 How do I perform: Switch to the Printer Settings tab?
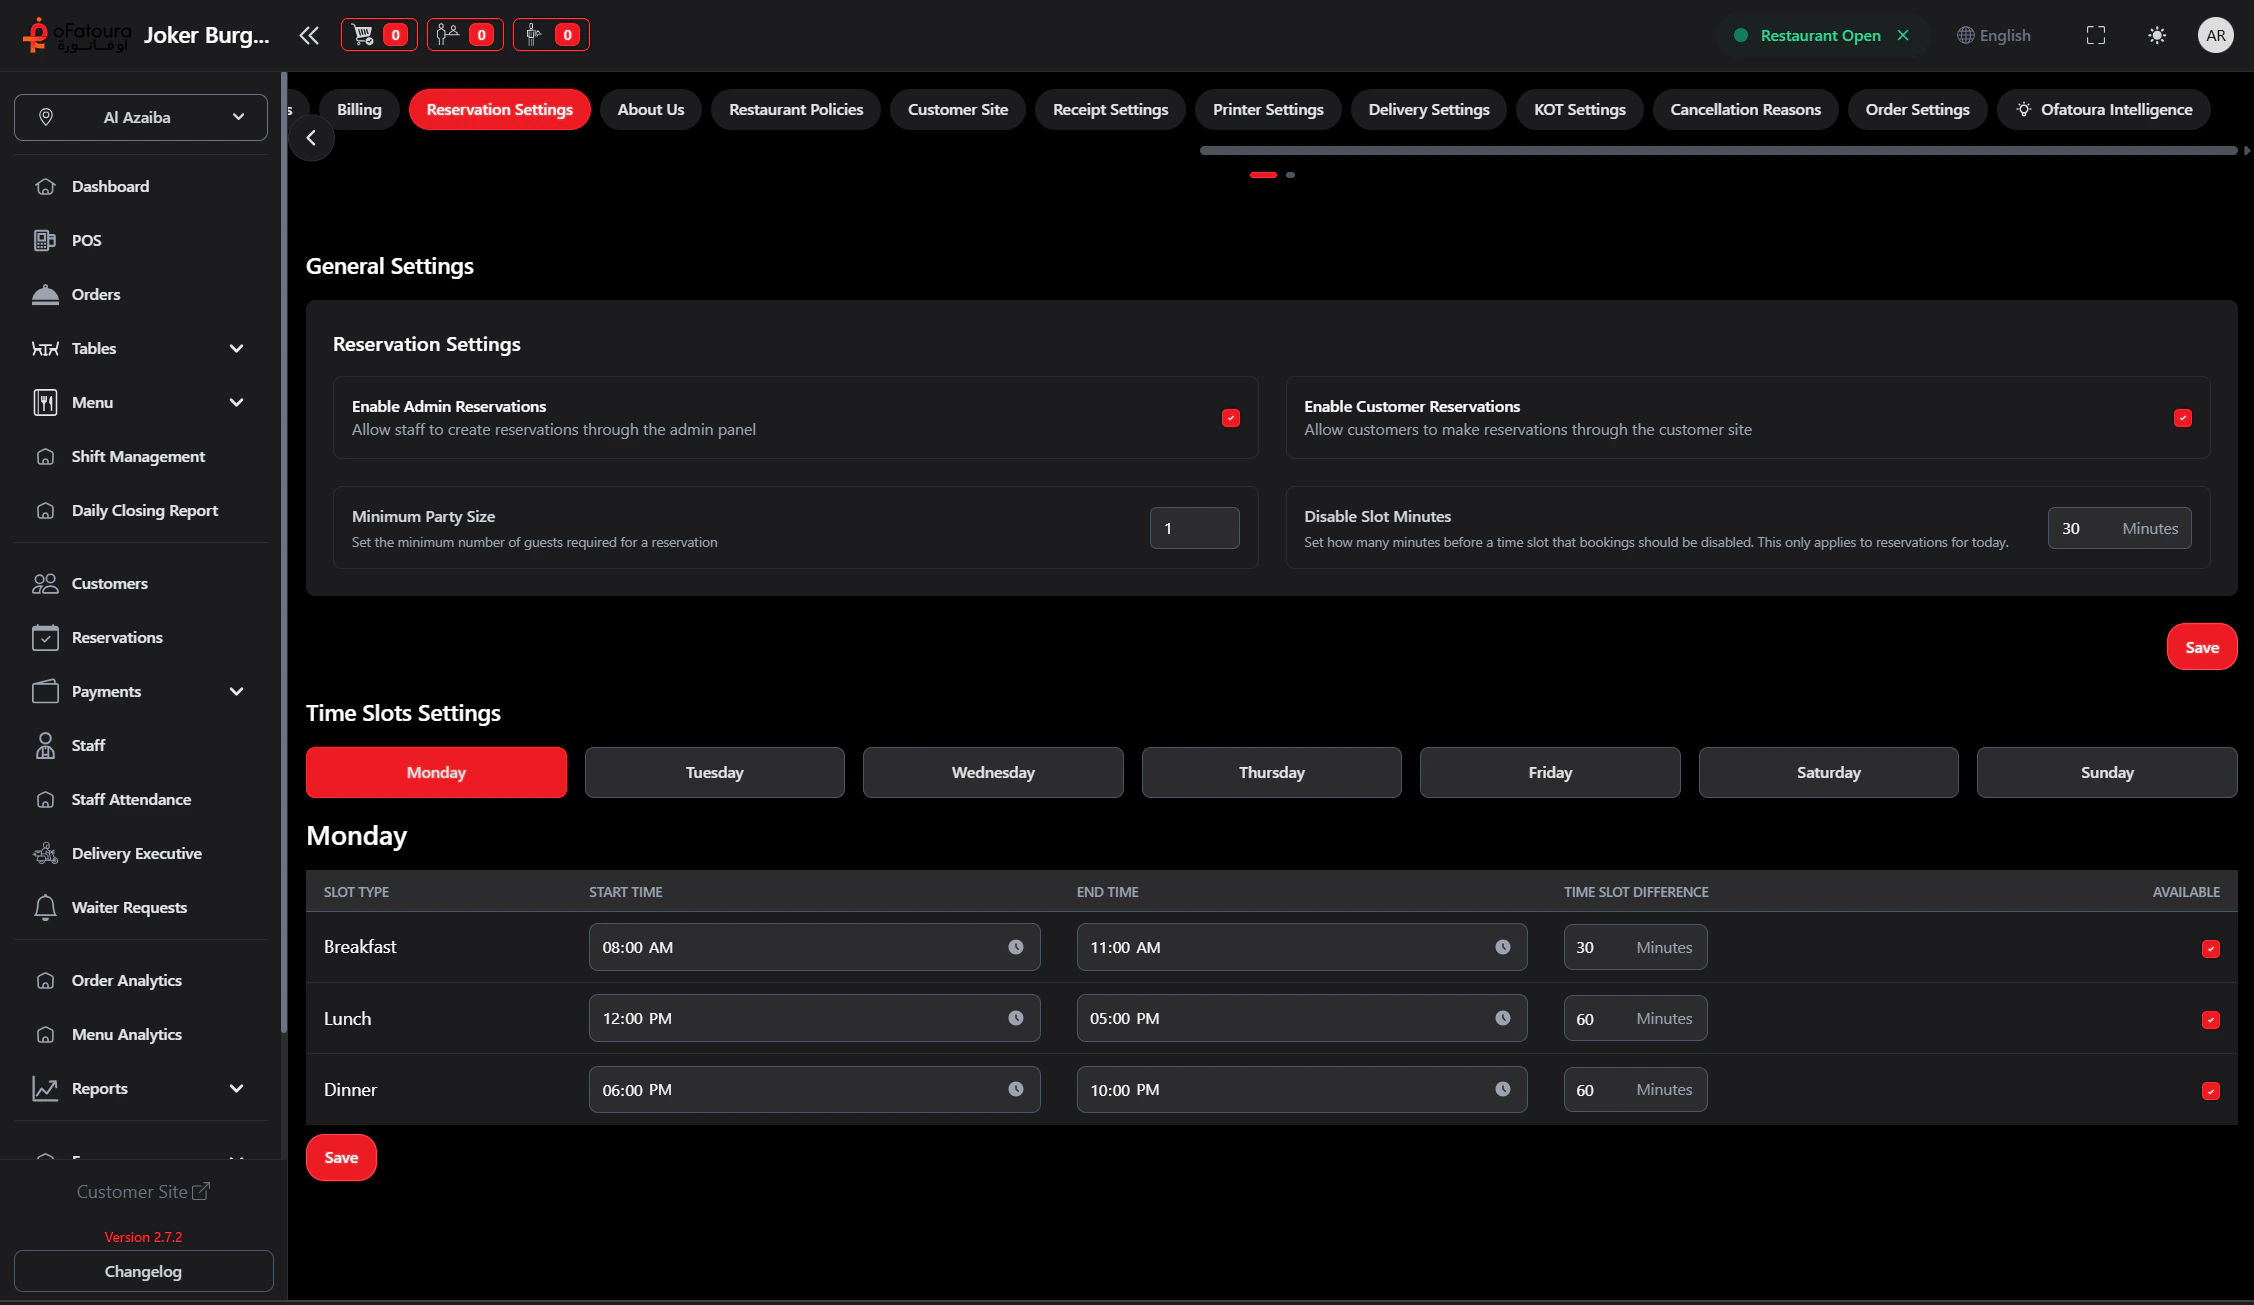click(1267, 109)
